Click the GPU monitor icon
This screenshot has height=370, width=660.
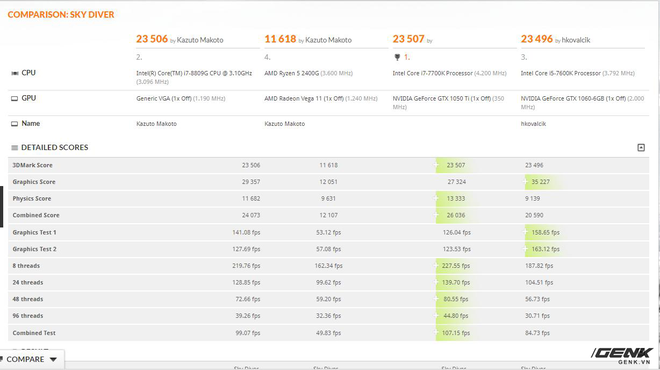14,98
